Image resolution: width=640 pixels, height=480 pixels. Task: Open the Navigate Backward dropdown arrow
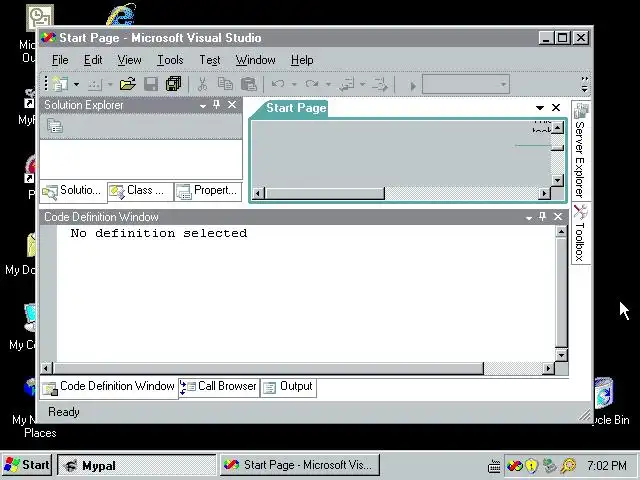click(362, 84)
